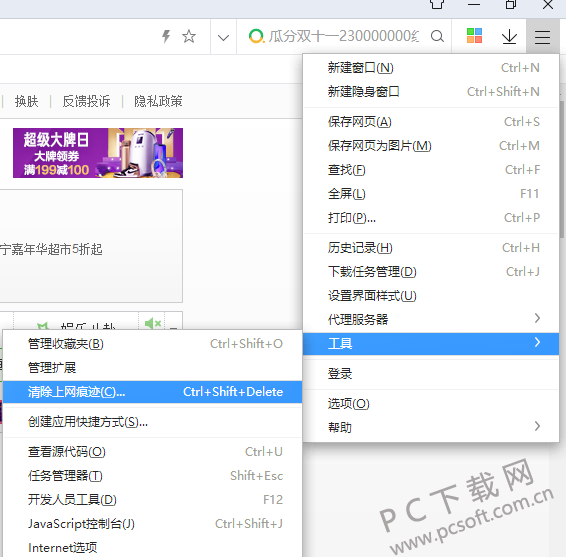Expand the 代理服务器 submenu arrow

coord(537,318)
